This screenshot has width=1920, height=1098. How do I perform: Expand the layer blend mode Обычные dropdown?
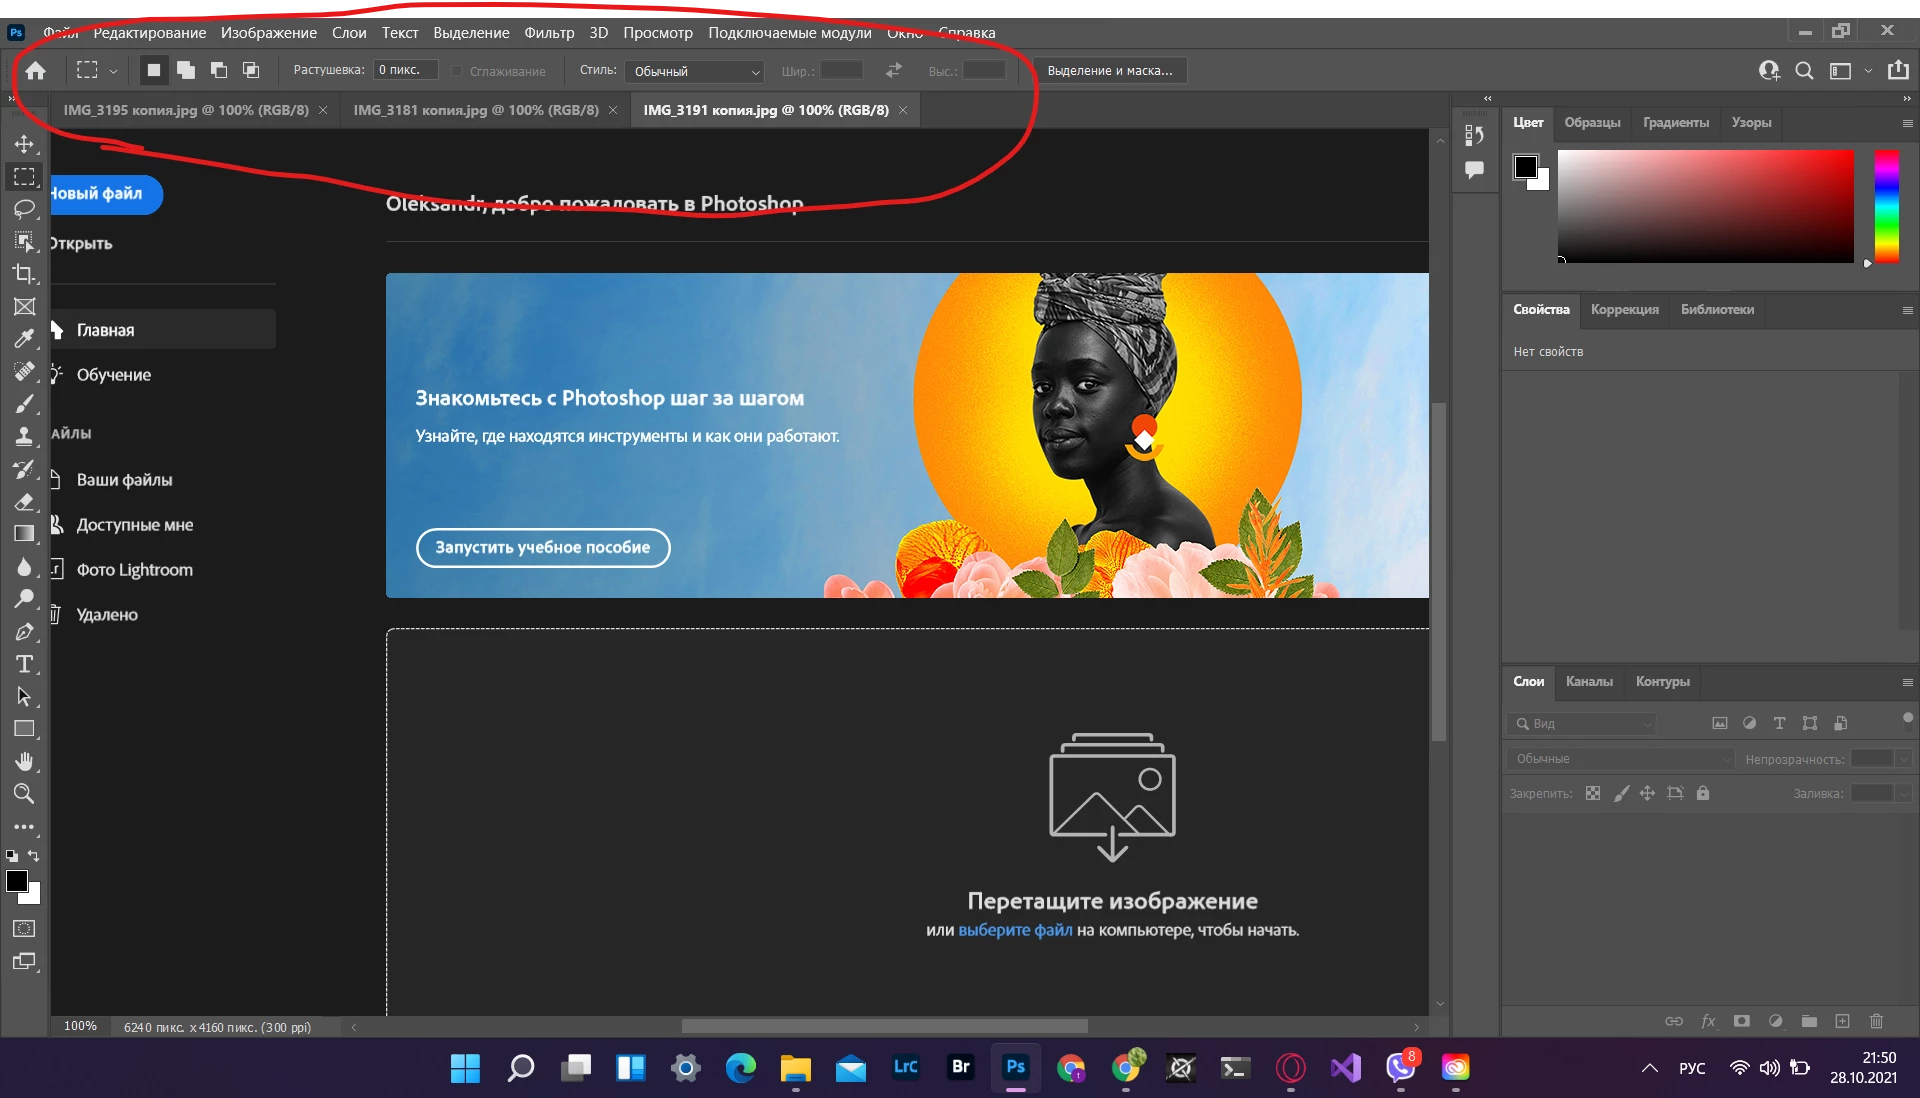coord(1620,759)
